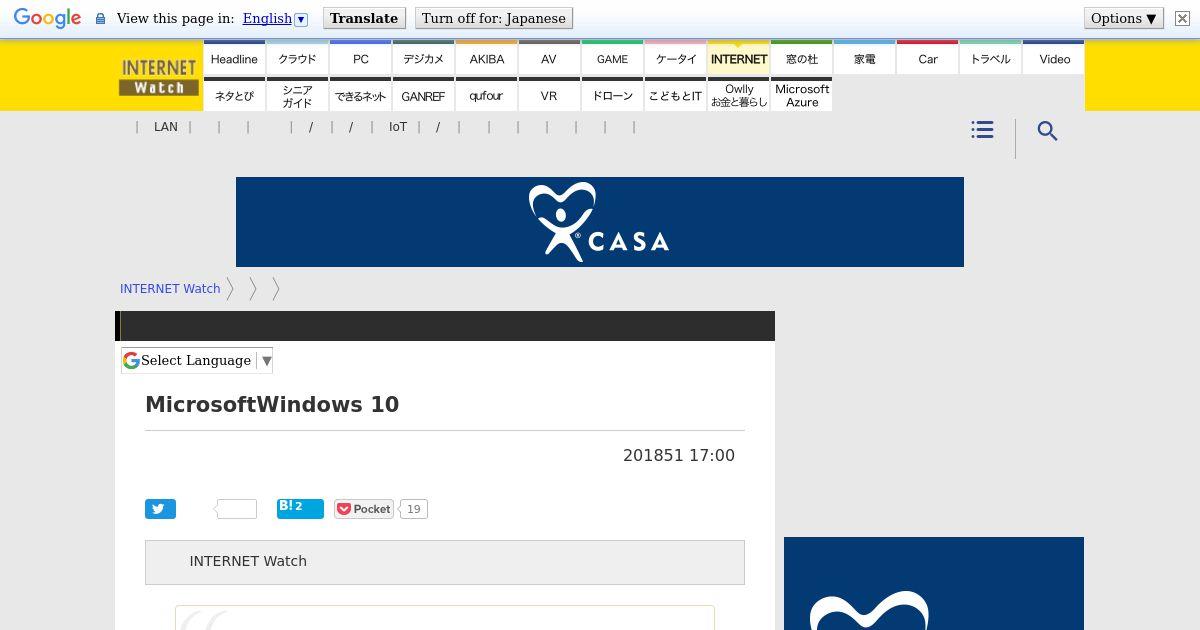The image size is (1200, 630).
Task: Go to the トラベル section
Action: pyautogui.click(x=990, y=59)
